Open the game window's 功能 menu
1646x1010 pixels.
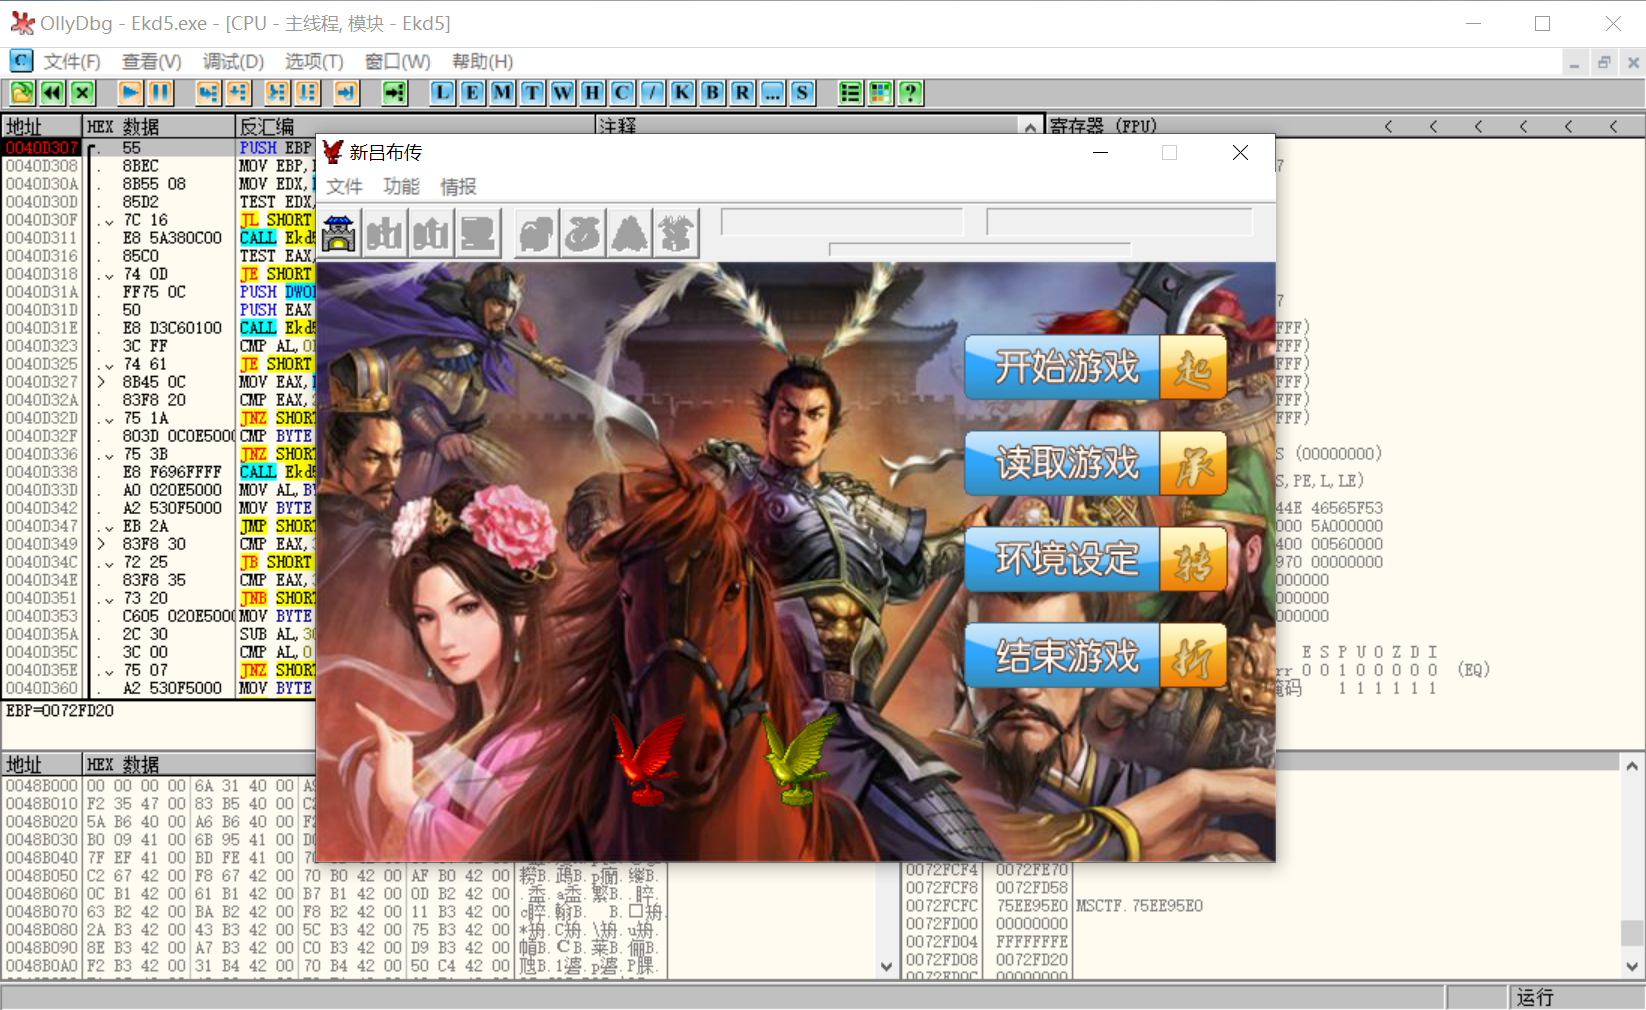pos(401,187)
